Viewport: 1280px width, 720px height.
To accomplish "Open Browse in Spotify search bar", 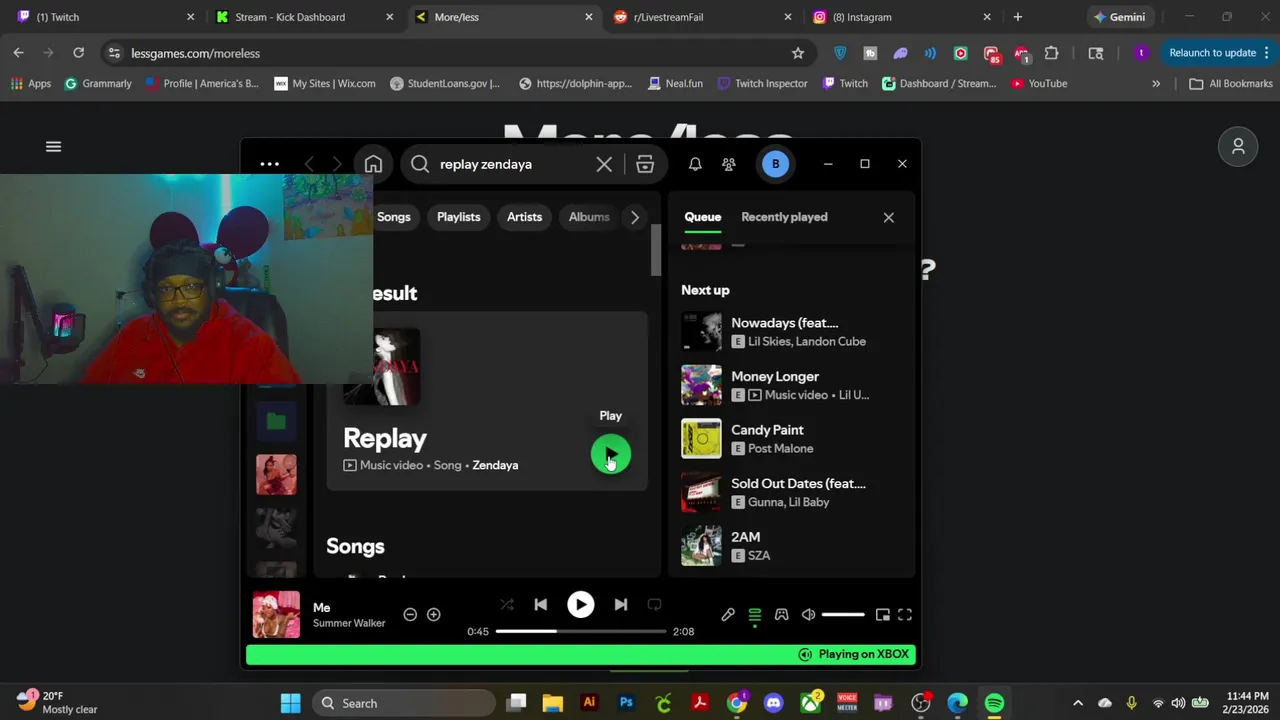I will click(x=645, y=164).
